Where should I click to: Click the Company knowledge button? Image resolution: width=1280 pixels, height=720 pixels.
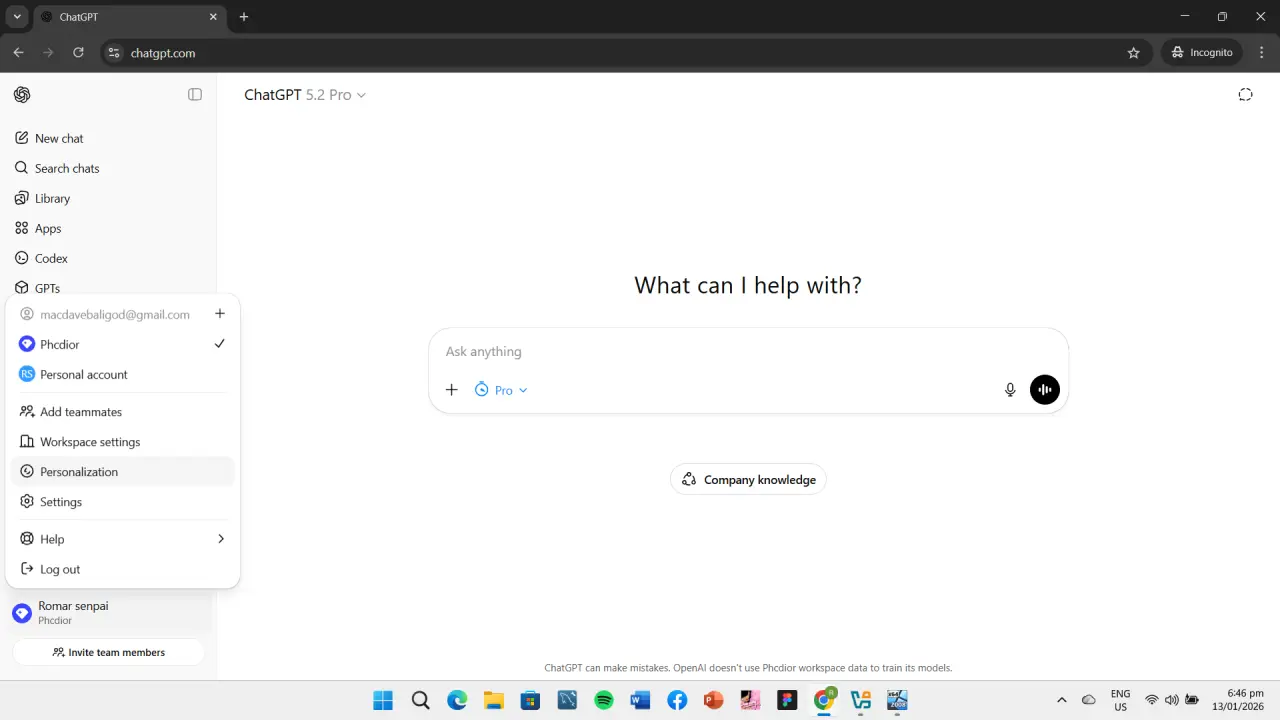[x=748, y=479]
